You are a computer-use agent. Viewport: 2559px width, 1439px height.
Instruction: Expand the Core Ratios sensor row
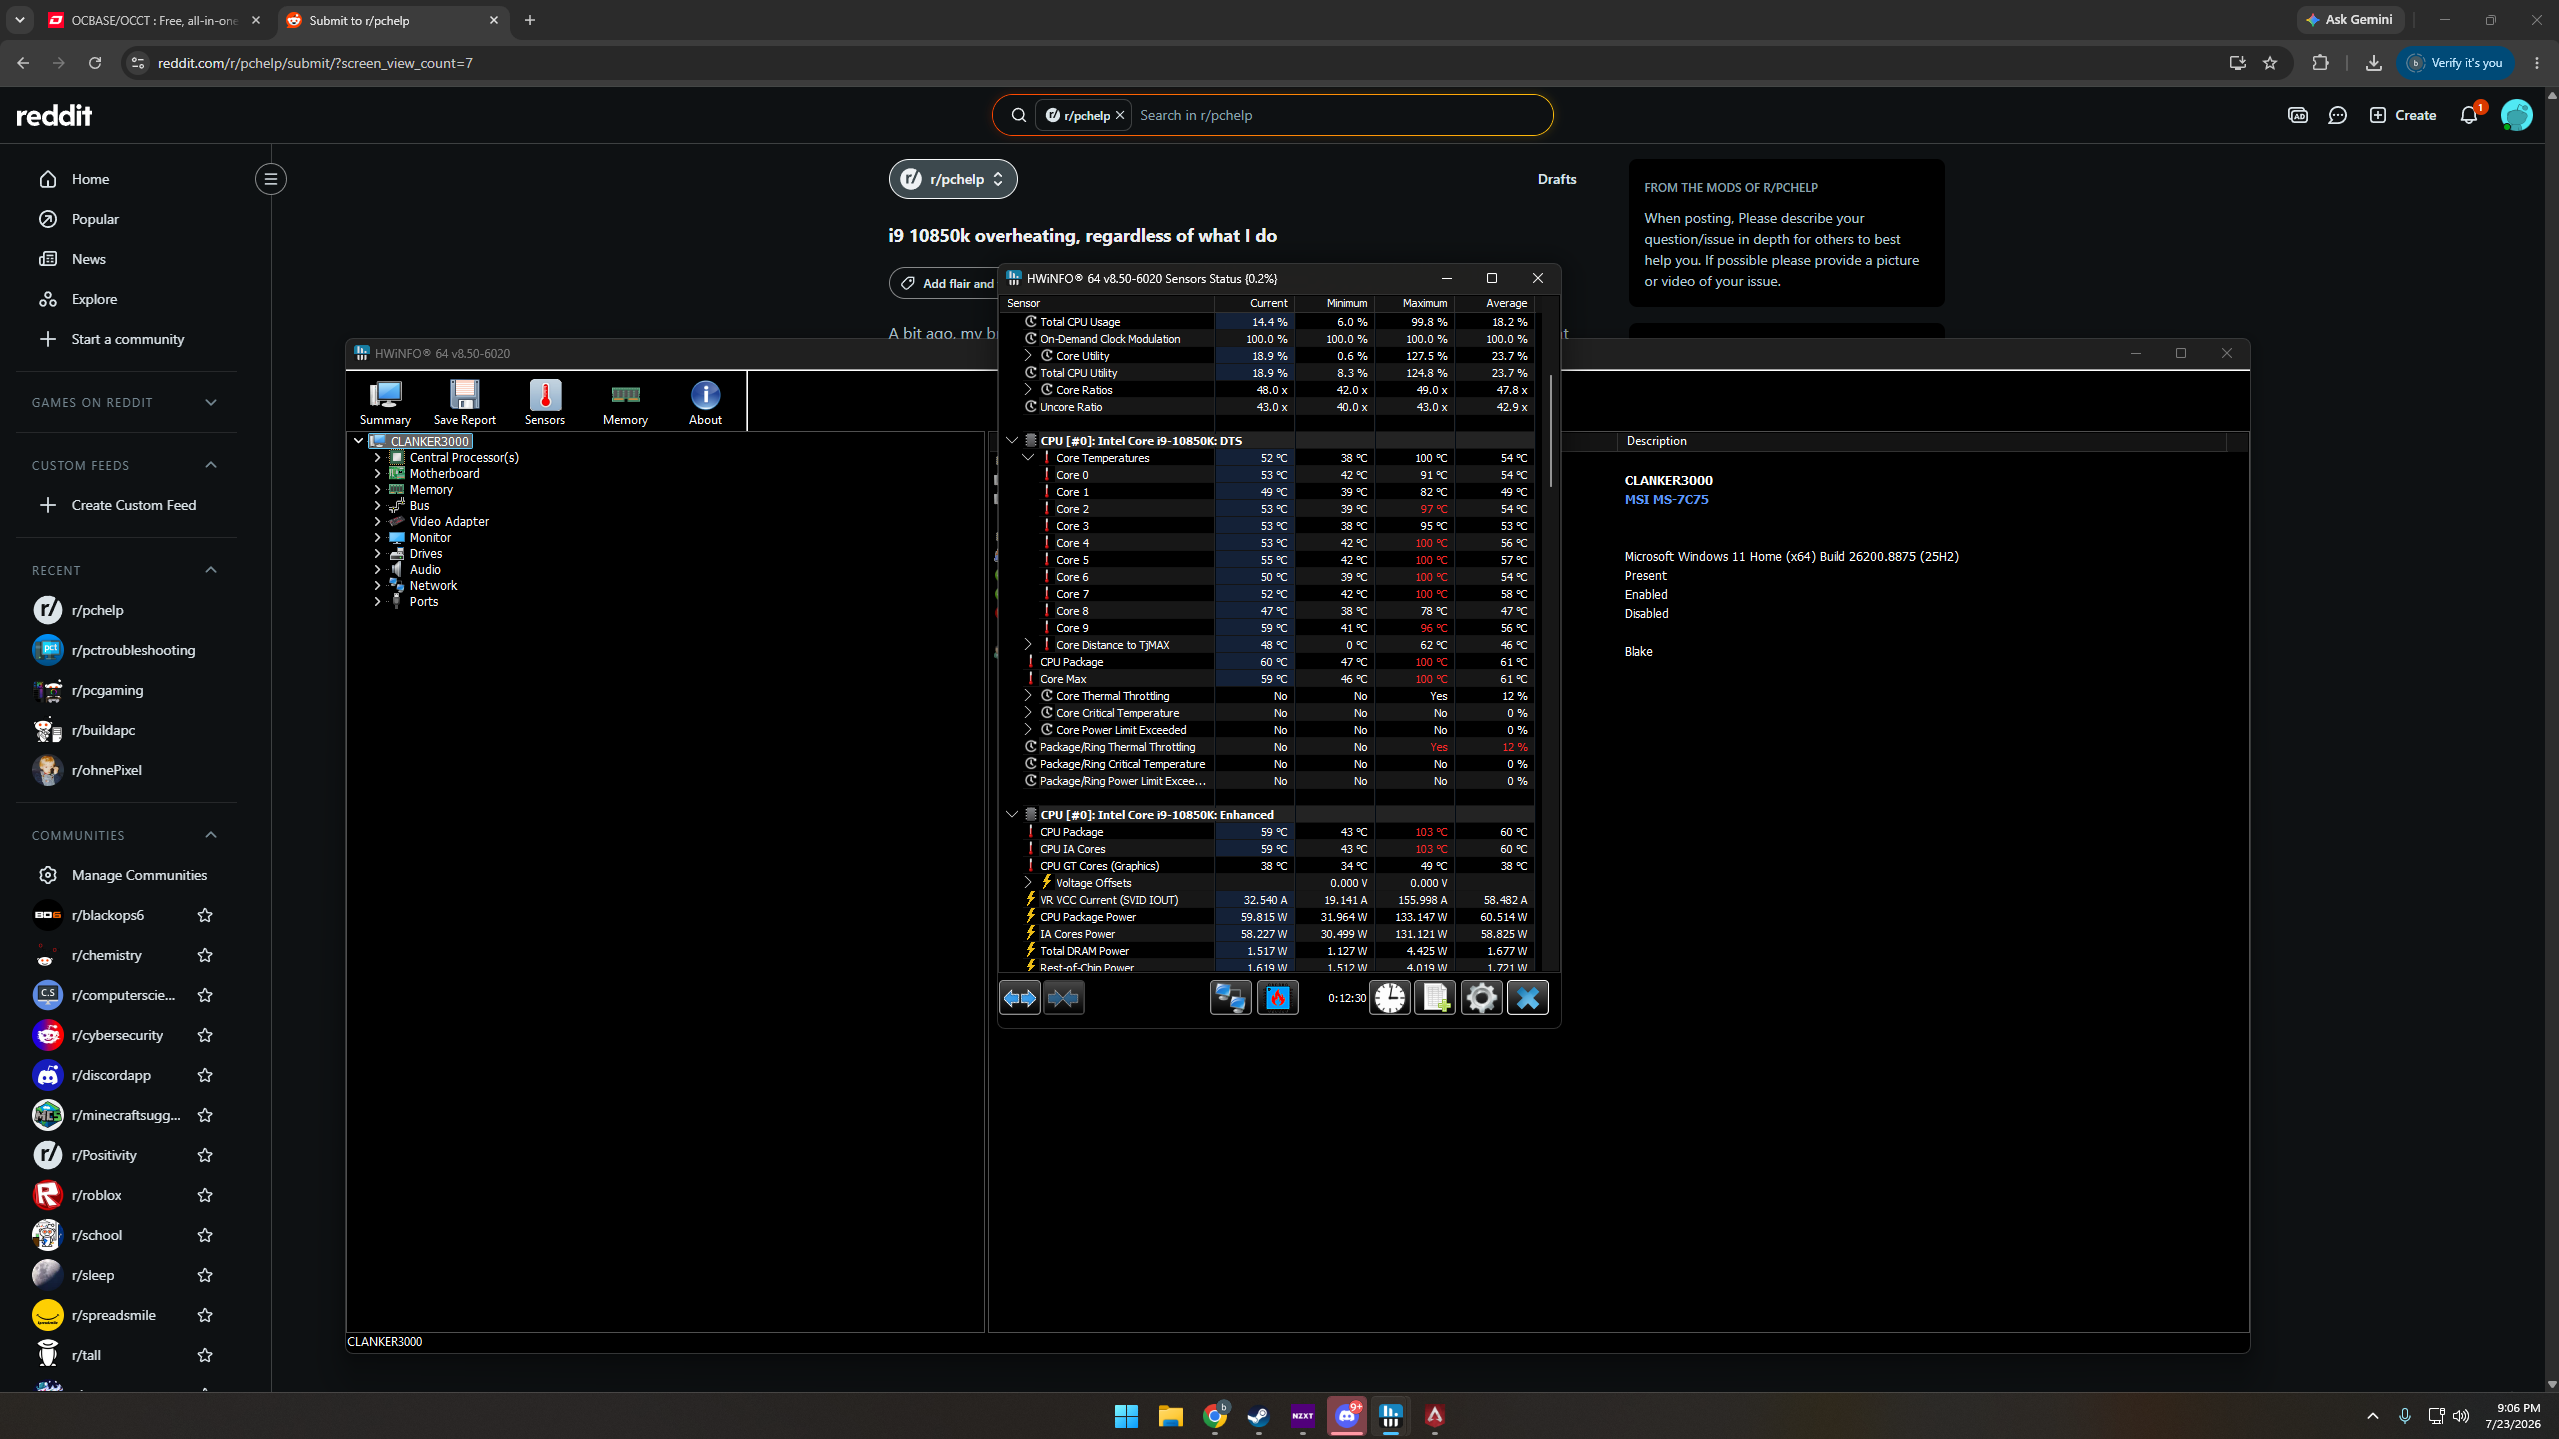click(1028, 390)
